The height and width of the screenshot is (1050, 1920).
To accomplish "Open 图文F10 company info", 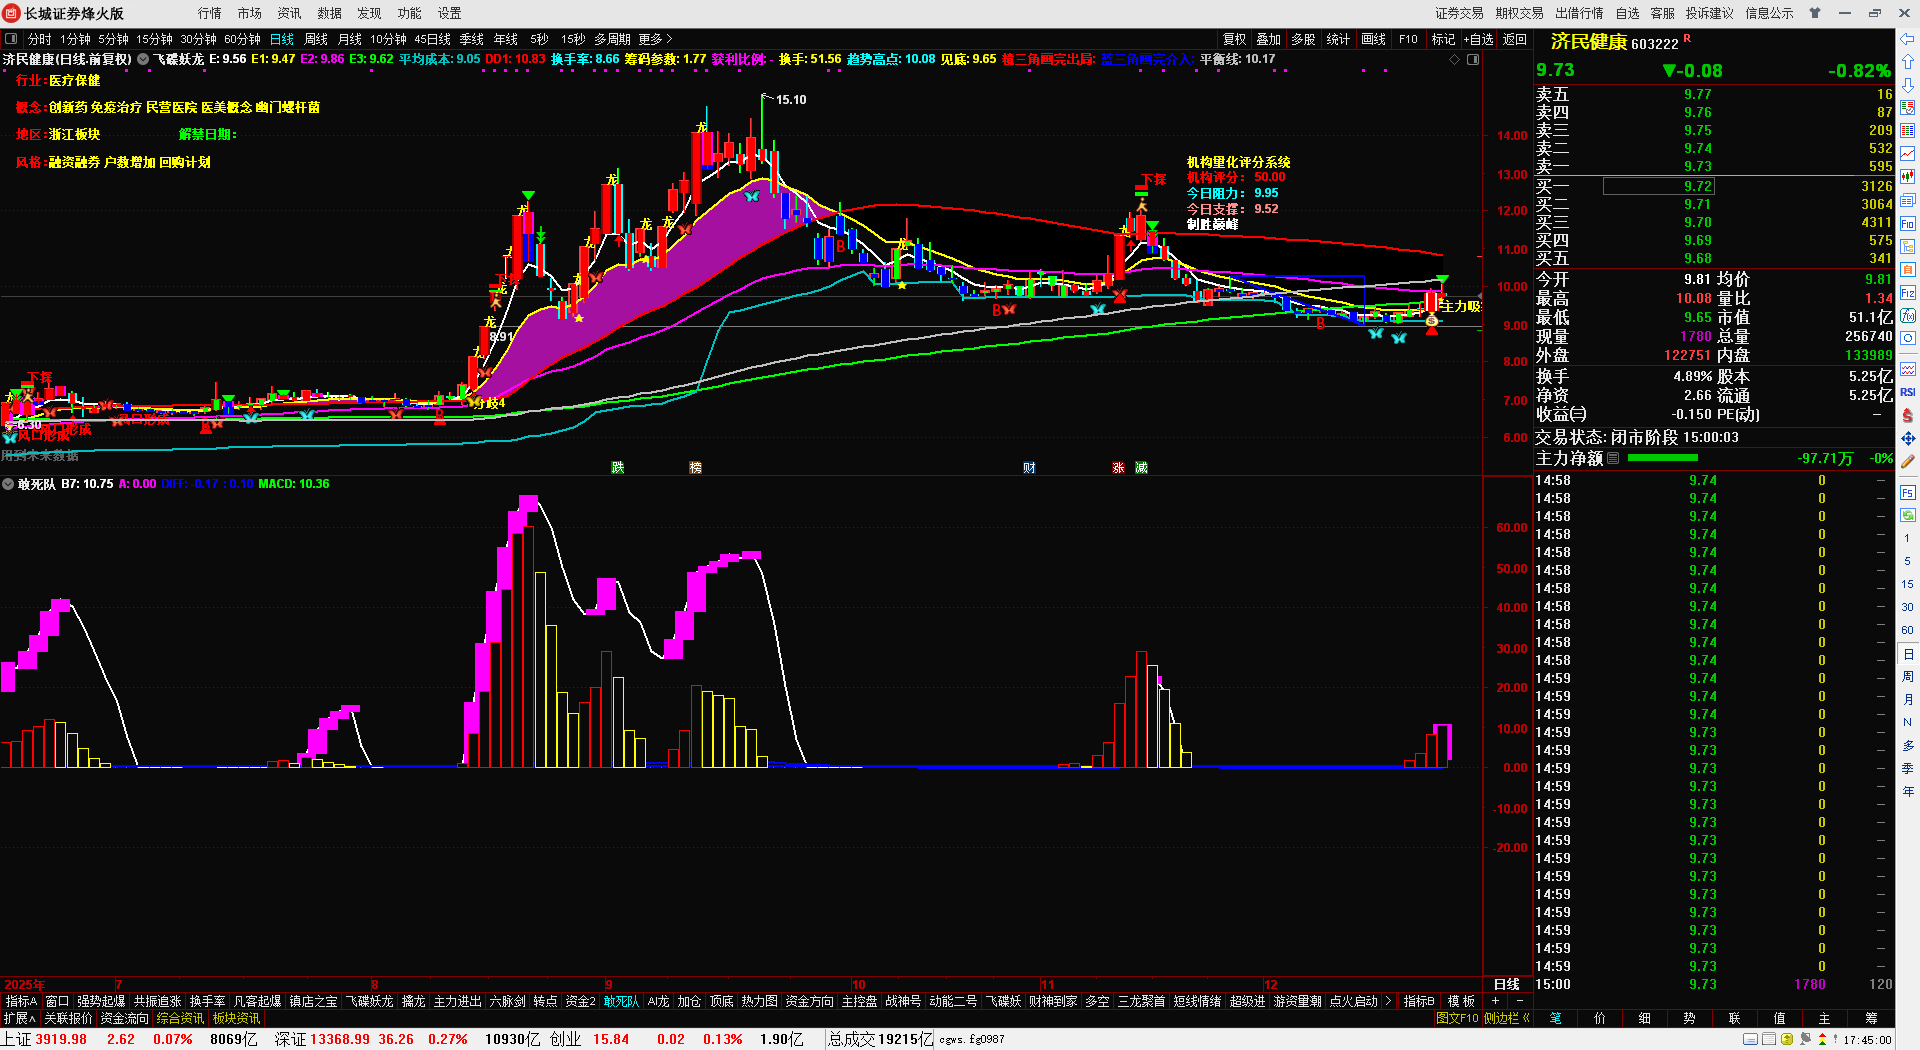I will 1457,1018.
